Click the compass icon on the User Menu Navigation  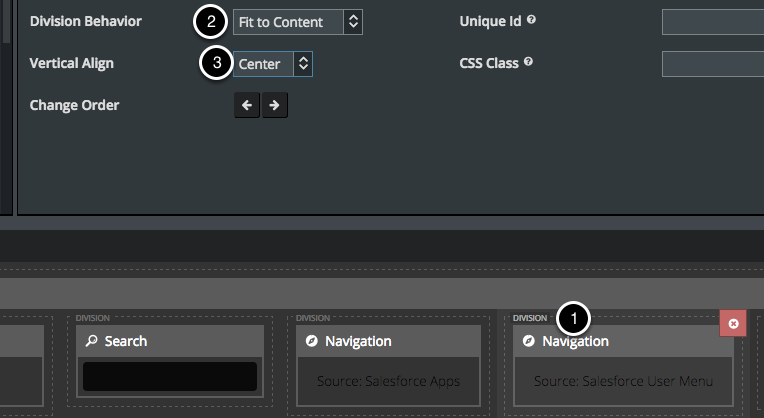[529, 341]
